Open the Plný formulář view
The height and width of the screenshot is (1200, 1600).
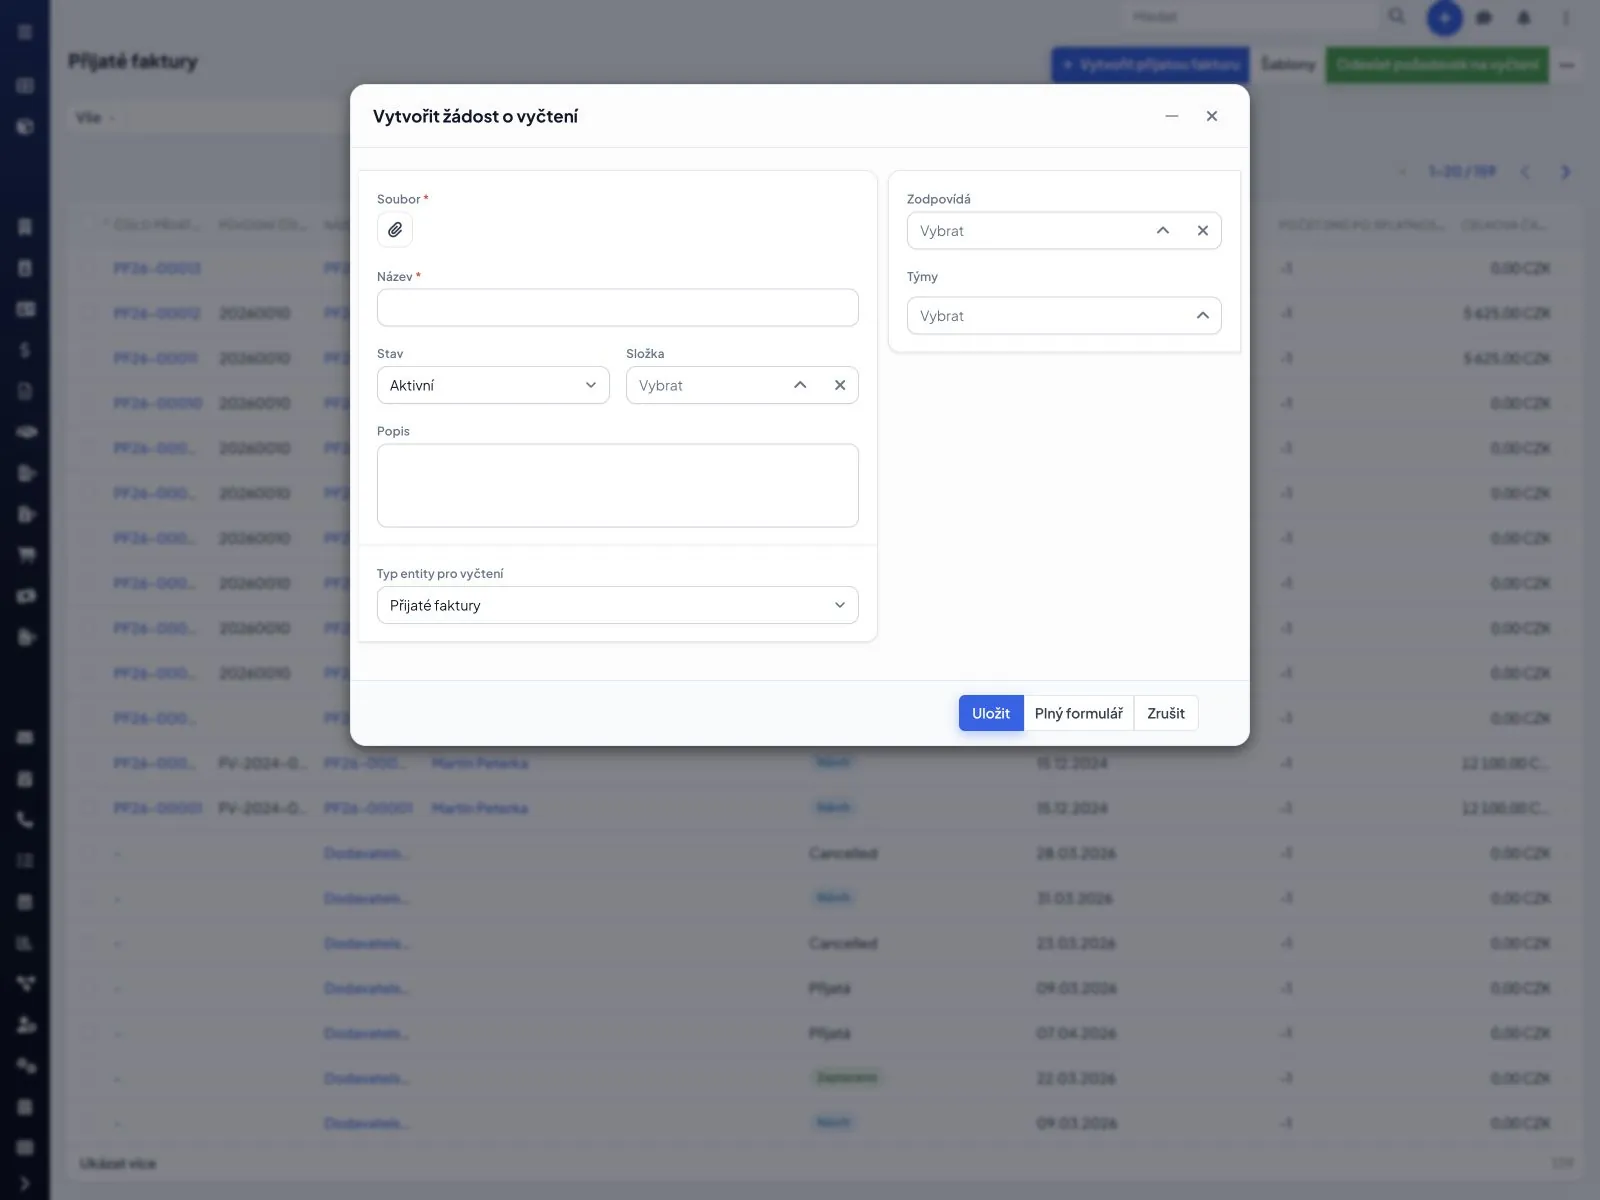1079,713
